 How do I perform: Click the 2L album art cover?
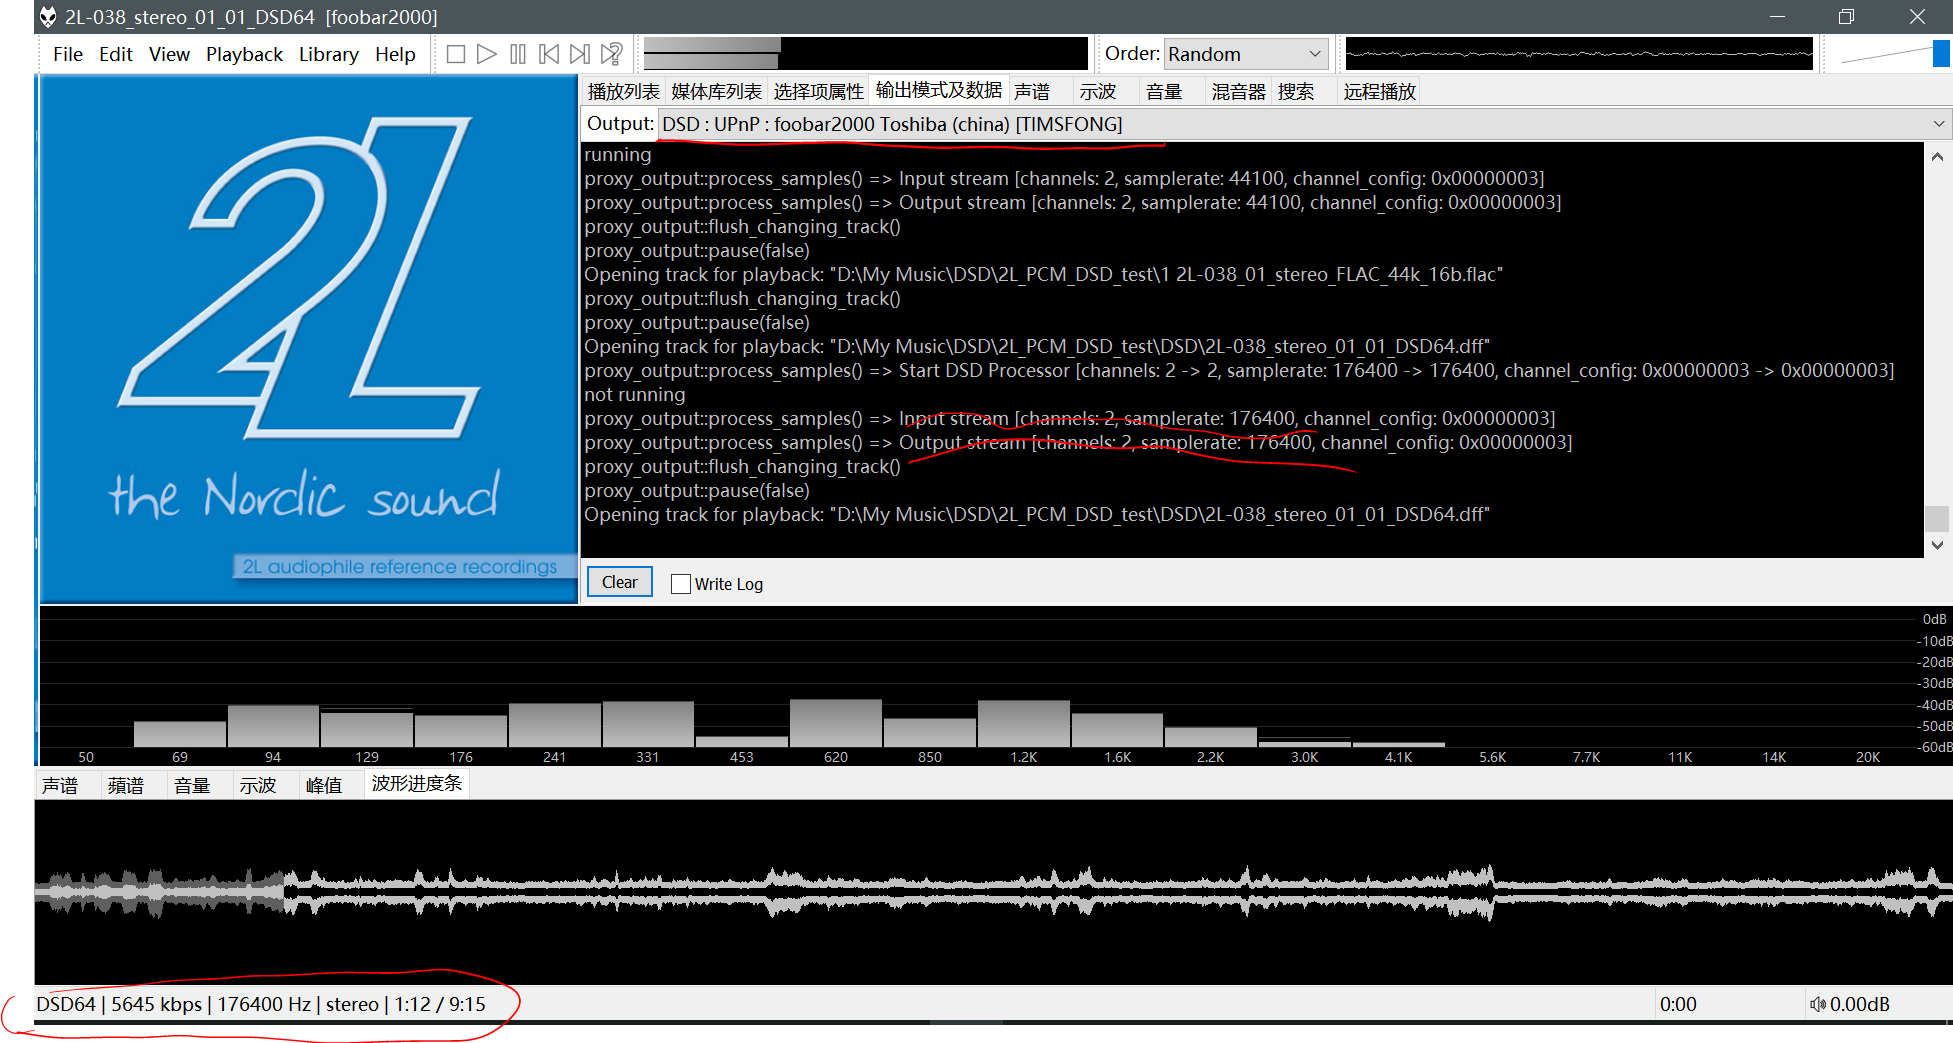pos(309,340)
